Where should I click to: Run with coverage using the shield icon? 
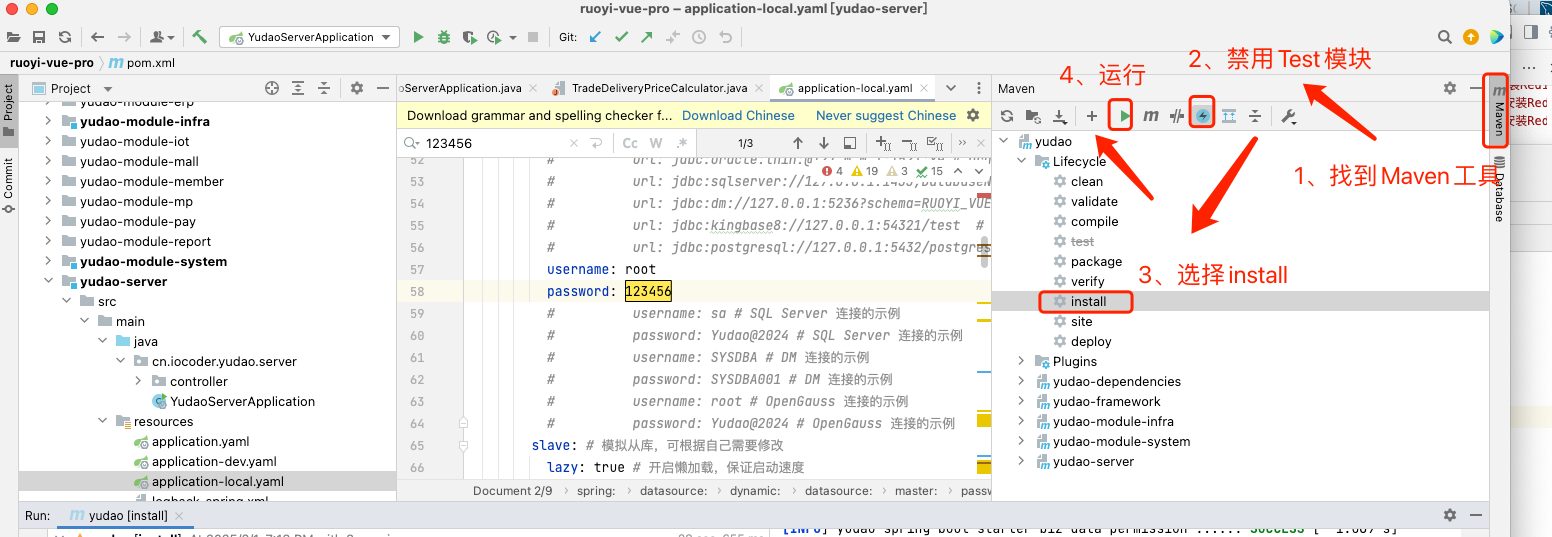[x=469, y=37]
